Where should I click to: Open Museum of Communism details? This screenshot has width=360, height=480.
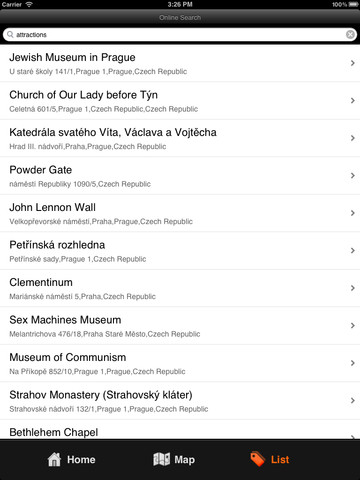tap(180, 363)
